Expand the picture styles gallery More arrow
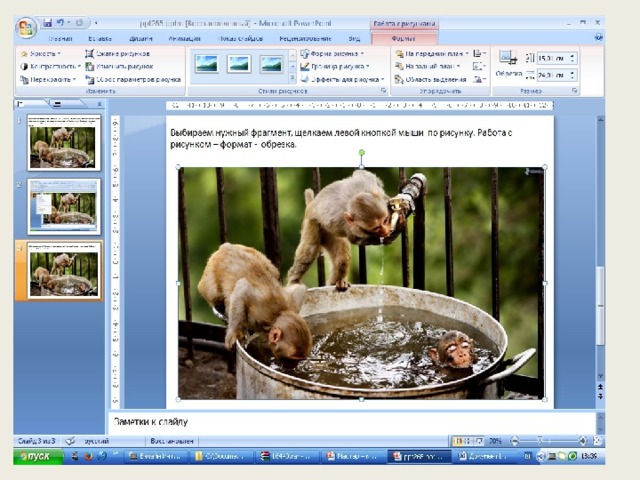640x480 pixels. (292, 78)
